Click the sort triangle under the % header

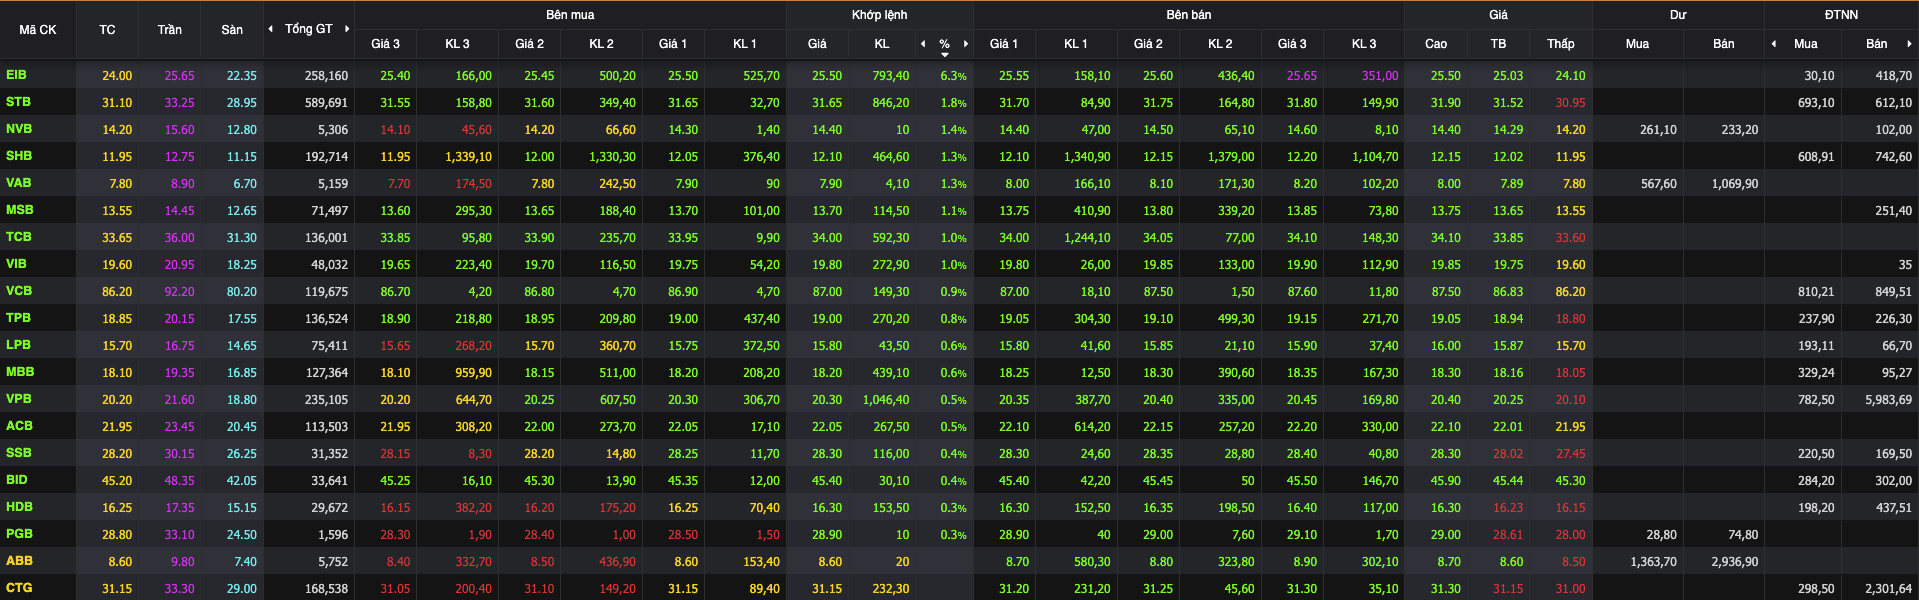945,55
